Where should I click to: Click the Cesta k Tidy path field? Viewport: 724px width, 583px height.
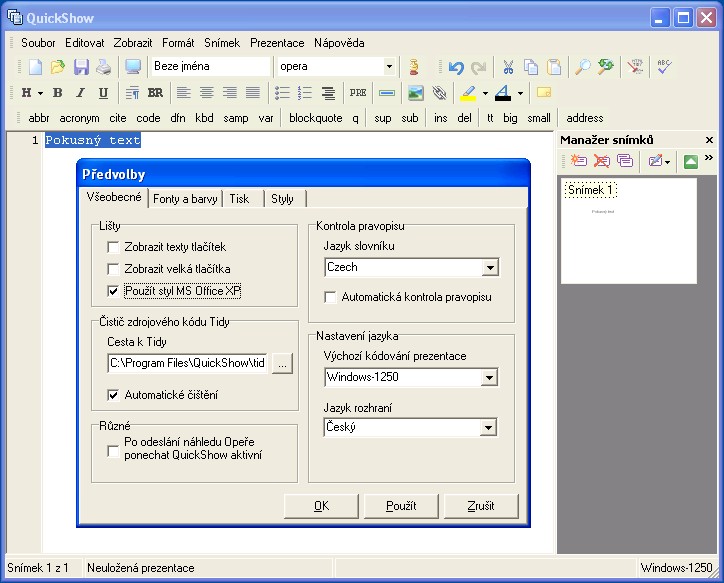point(187,363)
